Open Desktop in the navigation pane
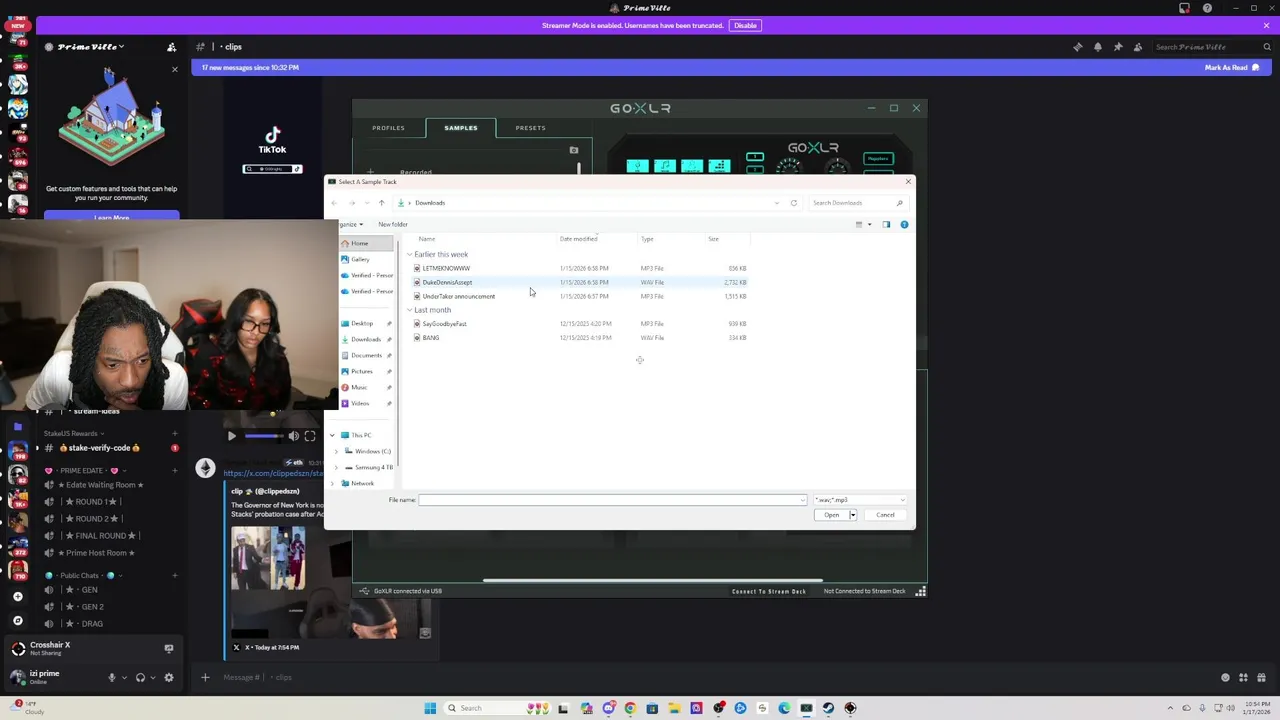Viewport: 1280px width, 720px height. click(x=362, y=323)
